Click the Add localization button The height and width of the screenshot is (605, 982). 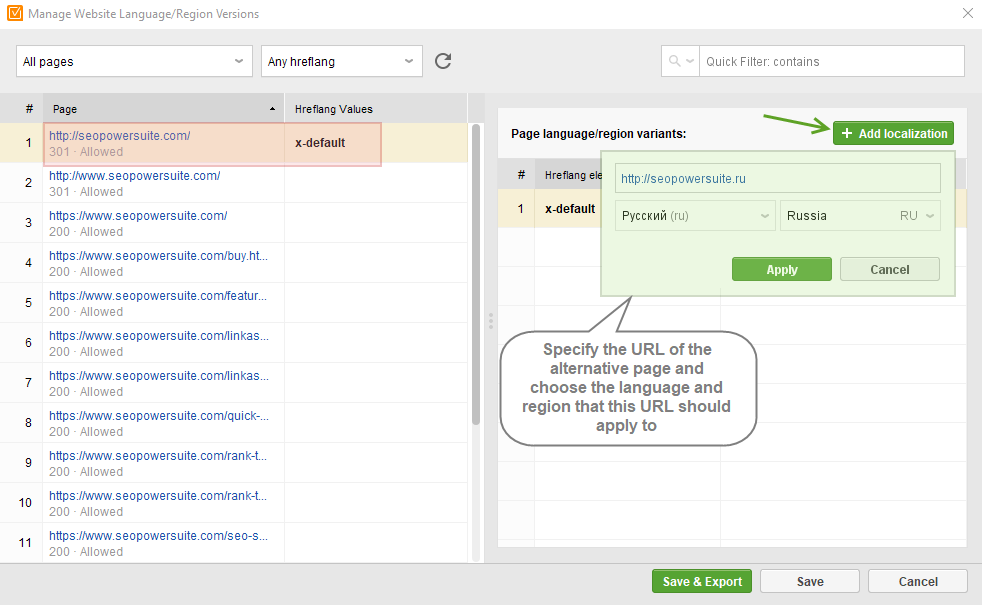893,133
